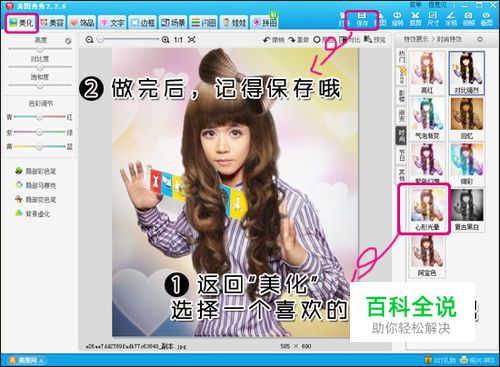The width and height of the screenshot is (500, 367).
Task: Apply the 心形光晕 effect thumbnail
Action: point(427,209)
